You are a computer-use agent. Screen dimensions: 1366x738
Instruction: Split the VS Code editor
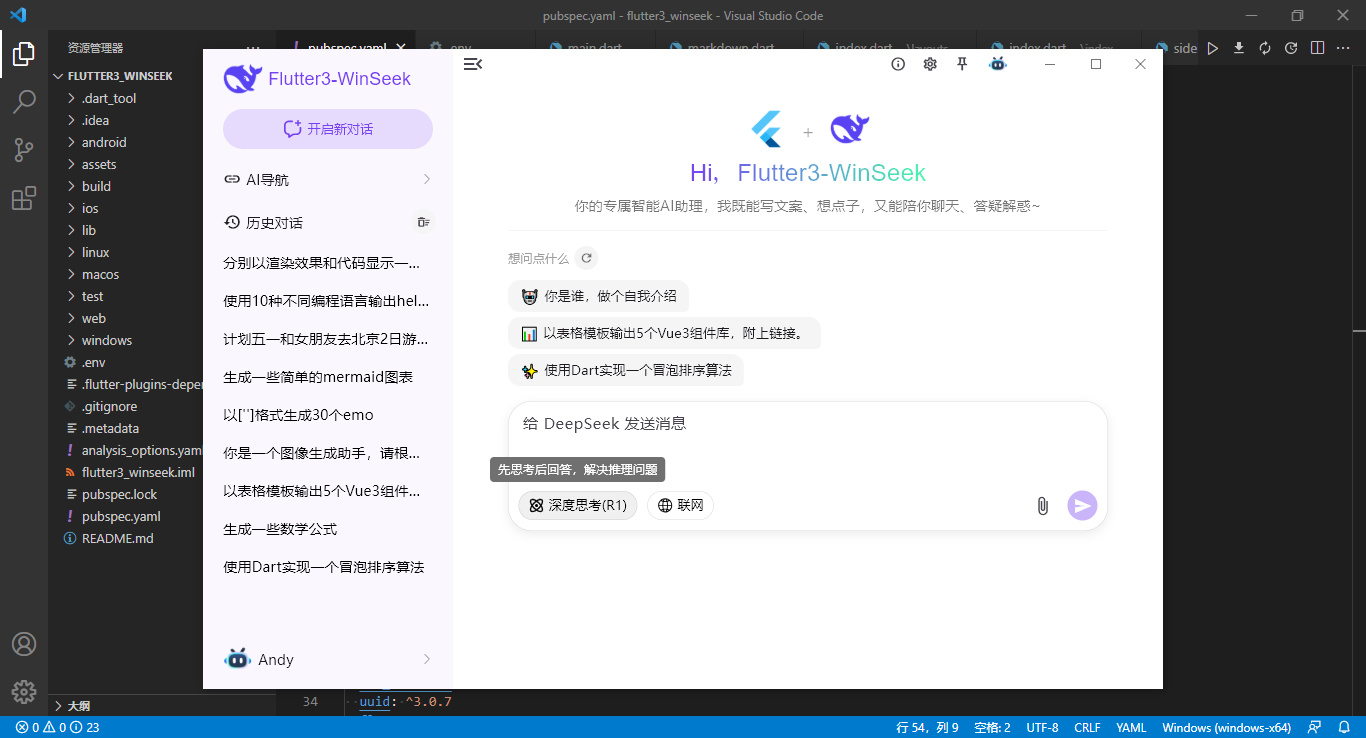click(x=1318, y=48)
